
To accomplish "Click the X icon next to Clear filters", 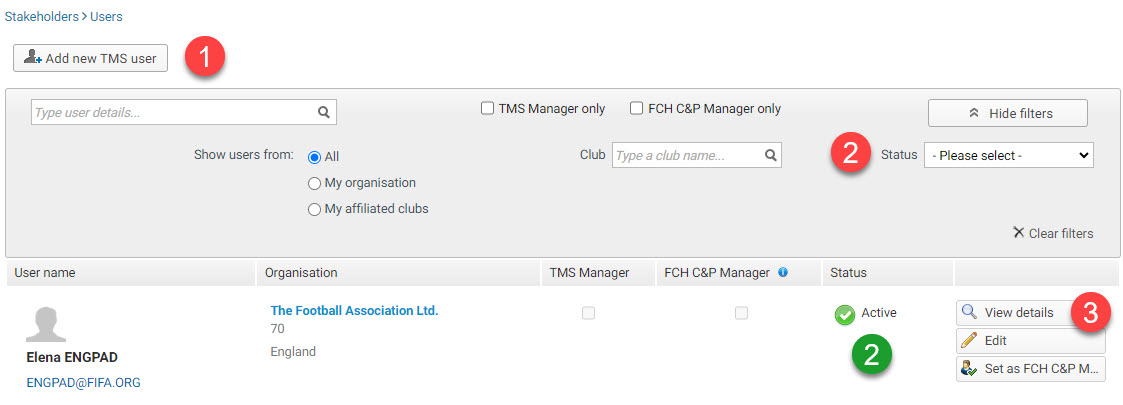I will 1018,233.
